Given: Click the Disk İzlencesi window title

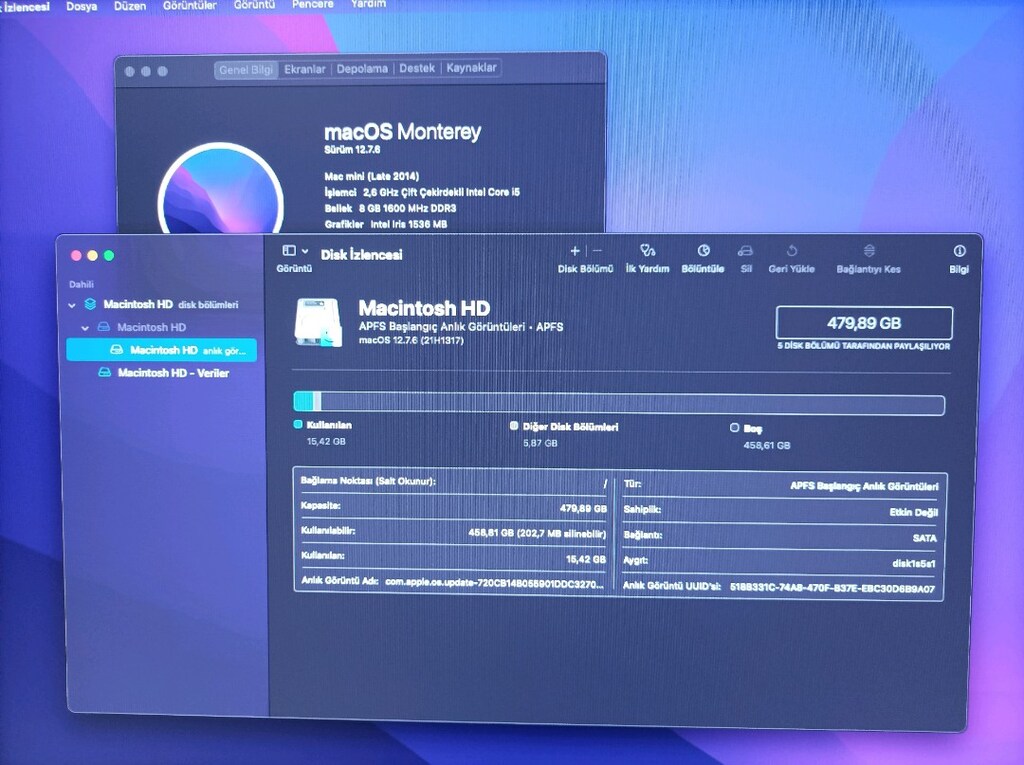Looking at the screenshot, I should (x=362, y=255).
